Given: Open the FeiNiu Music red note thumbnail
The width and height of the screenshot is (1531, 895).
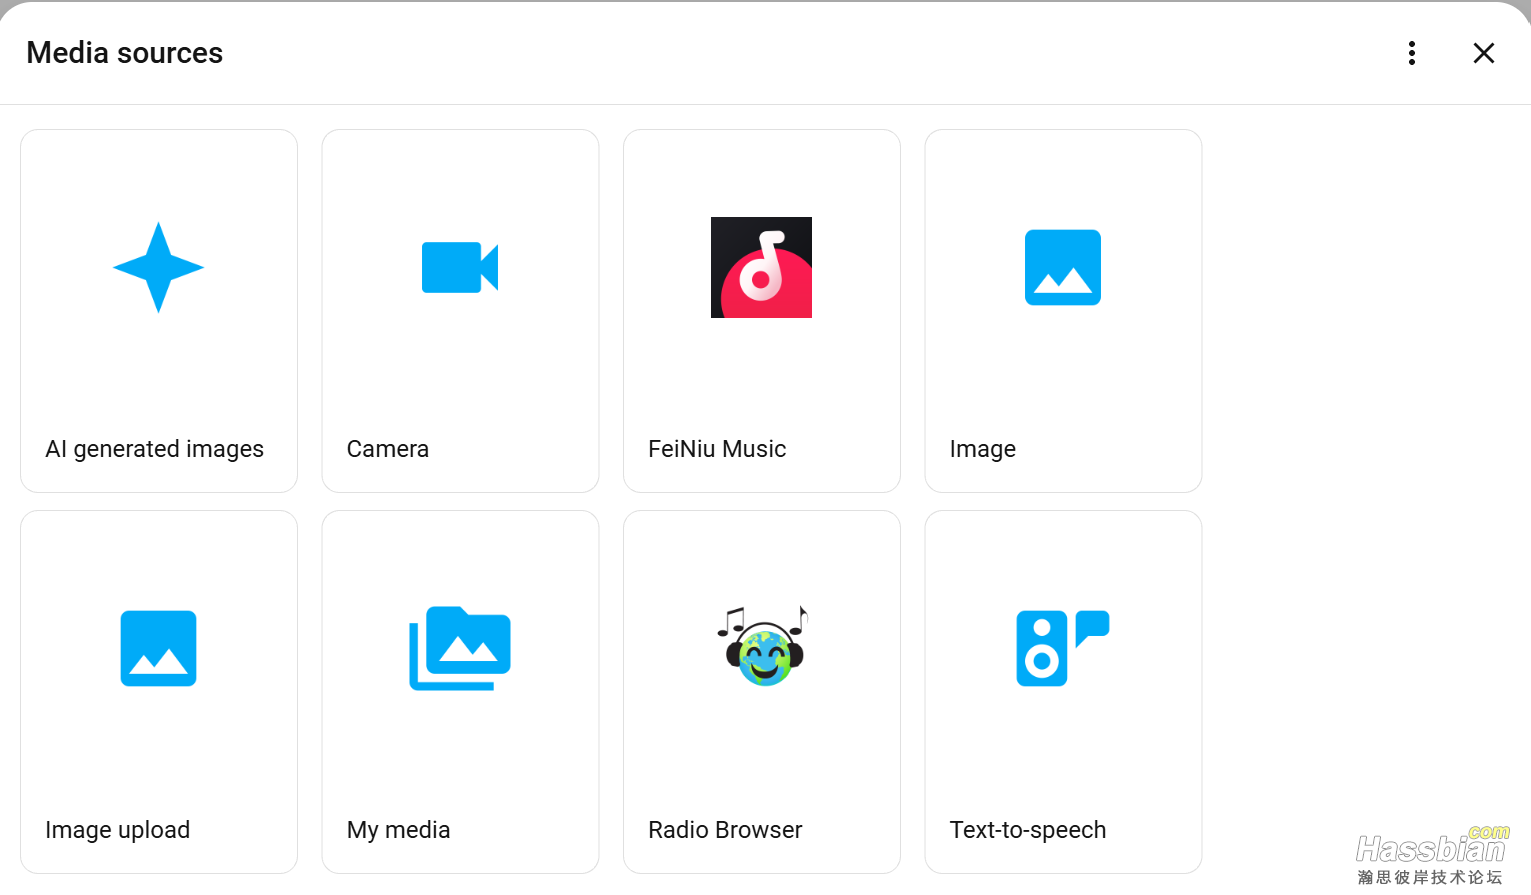Looking at the screenshot, I should (761, 267).
